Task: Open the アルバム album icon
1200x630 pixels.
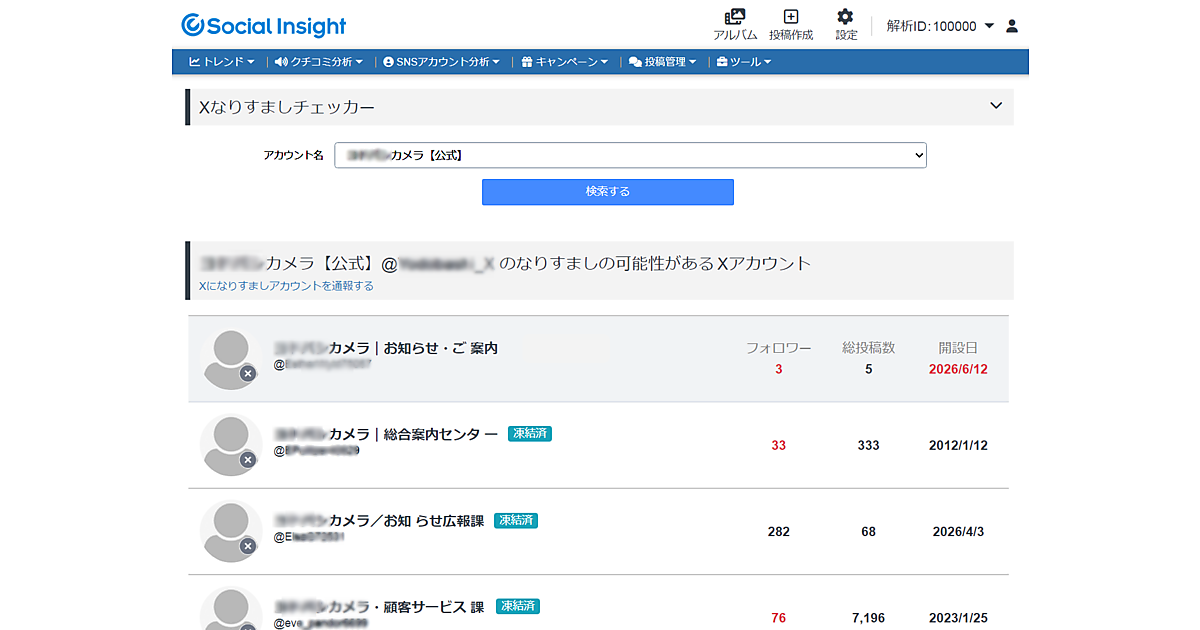Action: (735, 25)
